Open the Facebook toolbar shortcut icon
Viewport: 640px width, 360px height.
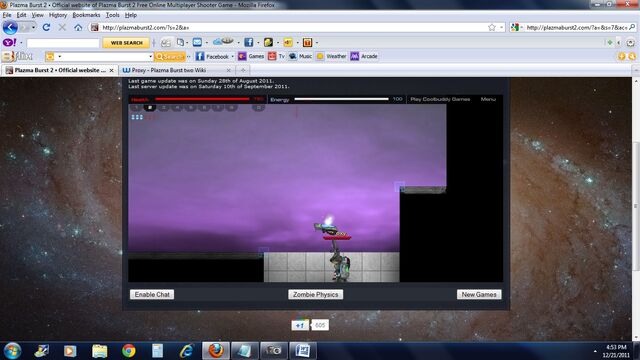click(248, 42)
